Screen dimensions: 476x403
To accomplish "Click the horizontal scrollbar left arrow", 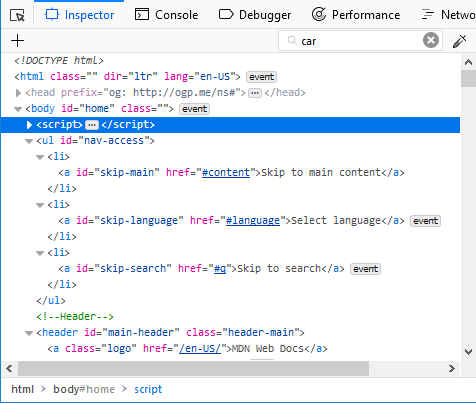I will (9, 369).
